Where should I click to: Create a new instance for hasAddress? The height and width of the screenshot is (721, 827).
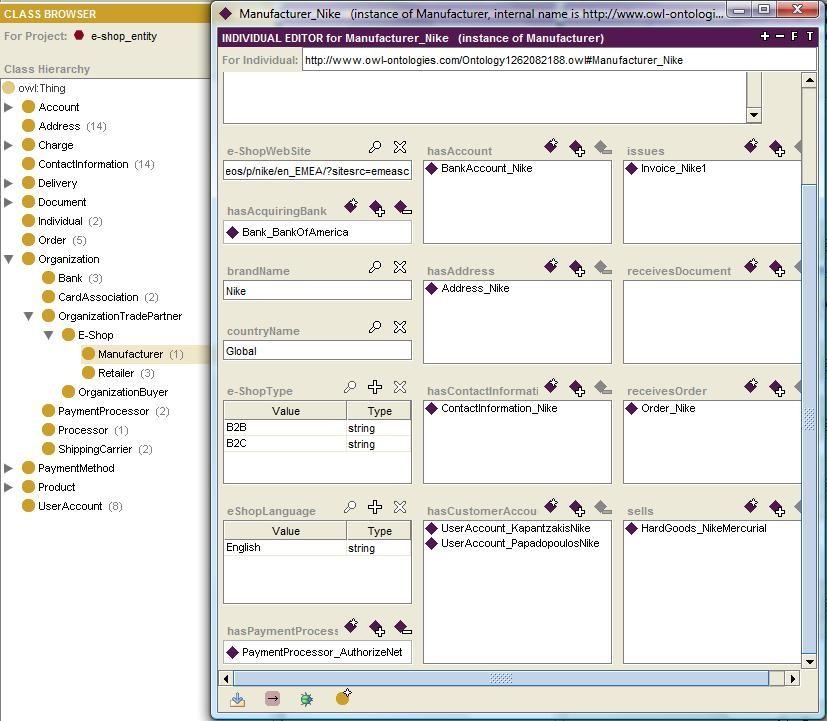click(551, 266)
